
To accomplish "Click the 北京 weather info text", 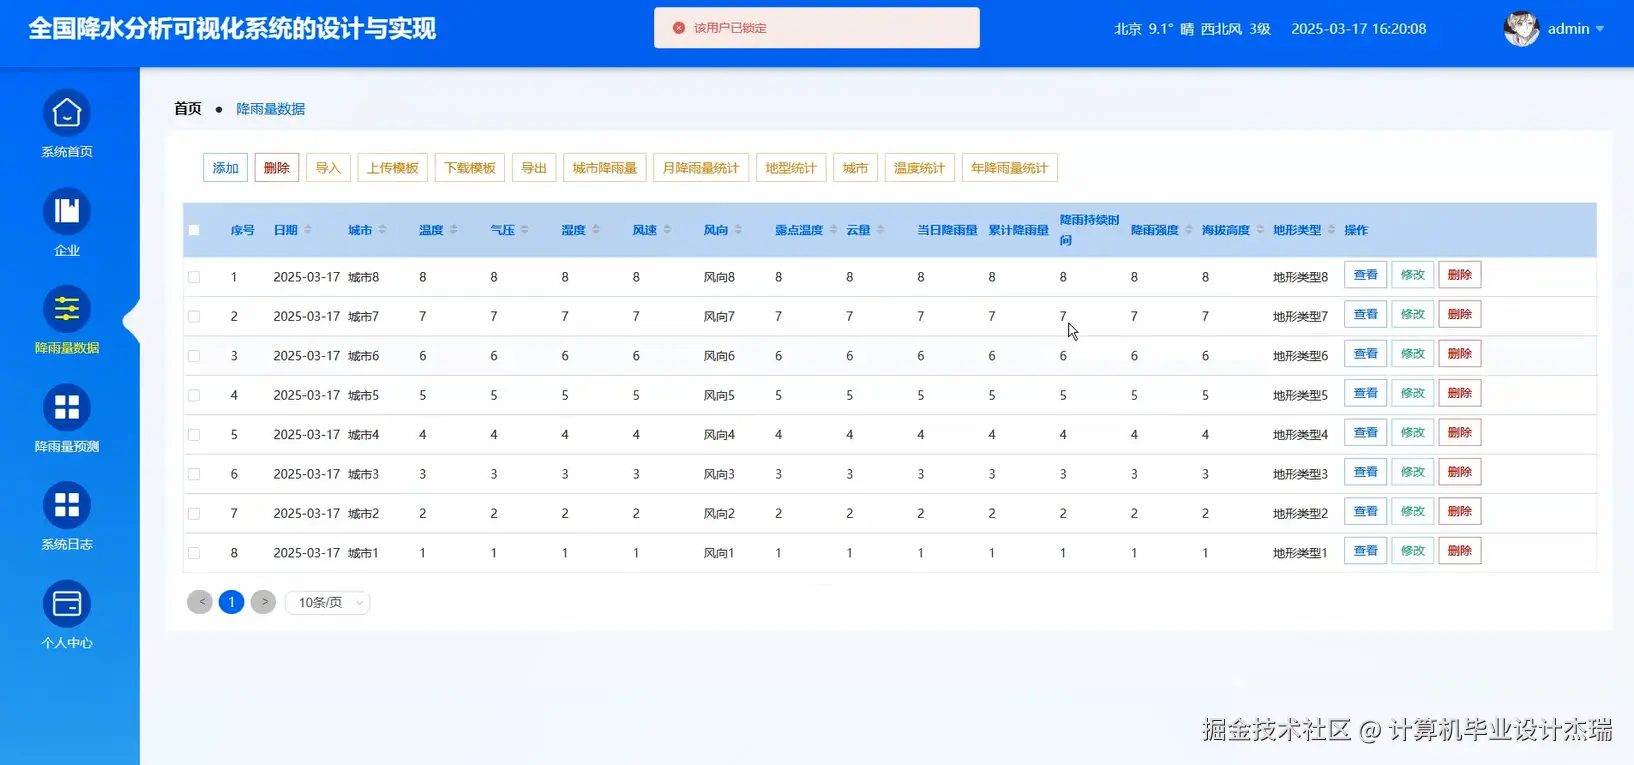I will pos(1193,29).
